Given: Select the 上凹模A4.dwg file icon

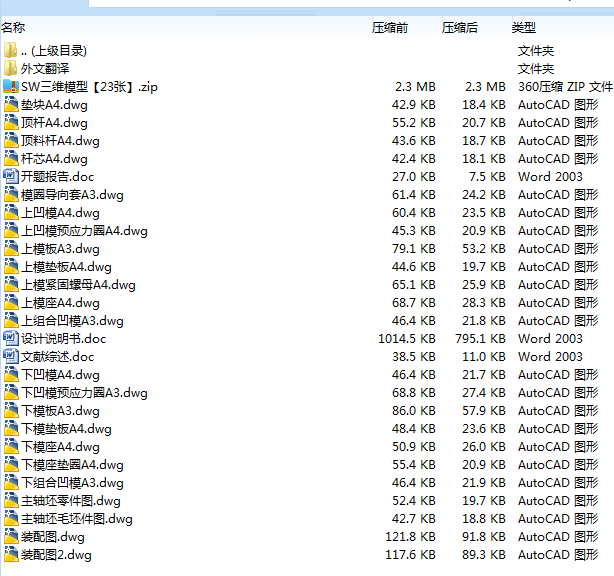Looking at the screenshot, I should [x=11, y=212].
